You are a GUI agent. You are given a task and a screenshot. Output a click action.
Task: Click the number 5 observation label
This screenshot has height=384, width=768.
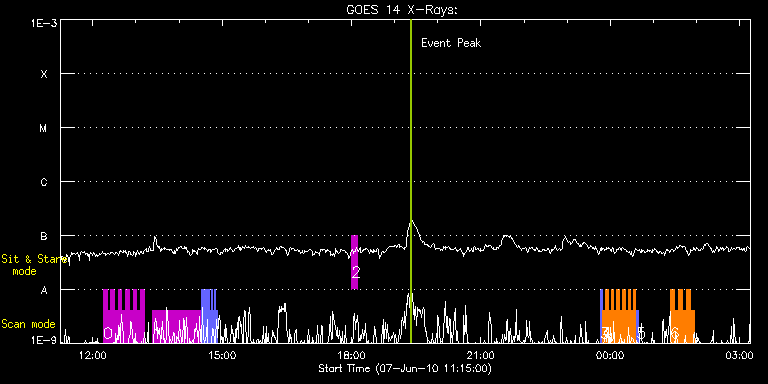[x=641, y=333]
